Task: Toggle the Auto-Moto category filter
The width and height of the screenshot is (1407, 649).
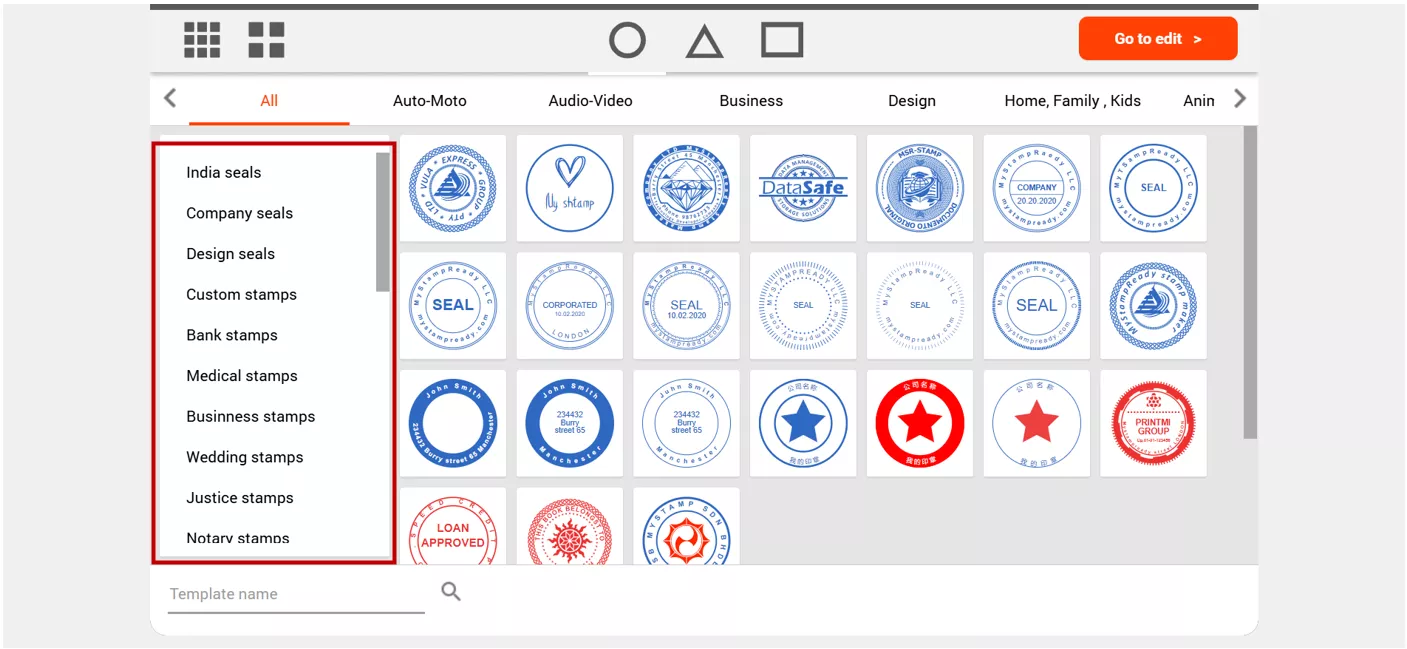Action: pyautogui.click(x=430, y=100)
